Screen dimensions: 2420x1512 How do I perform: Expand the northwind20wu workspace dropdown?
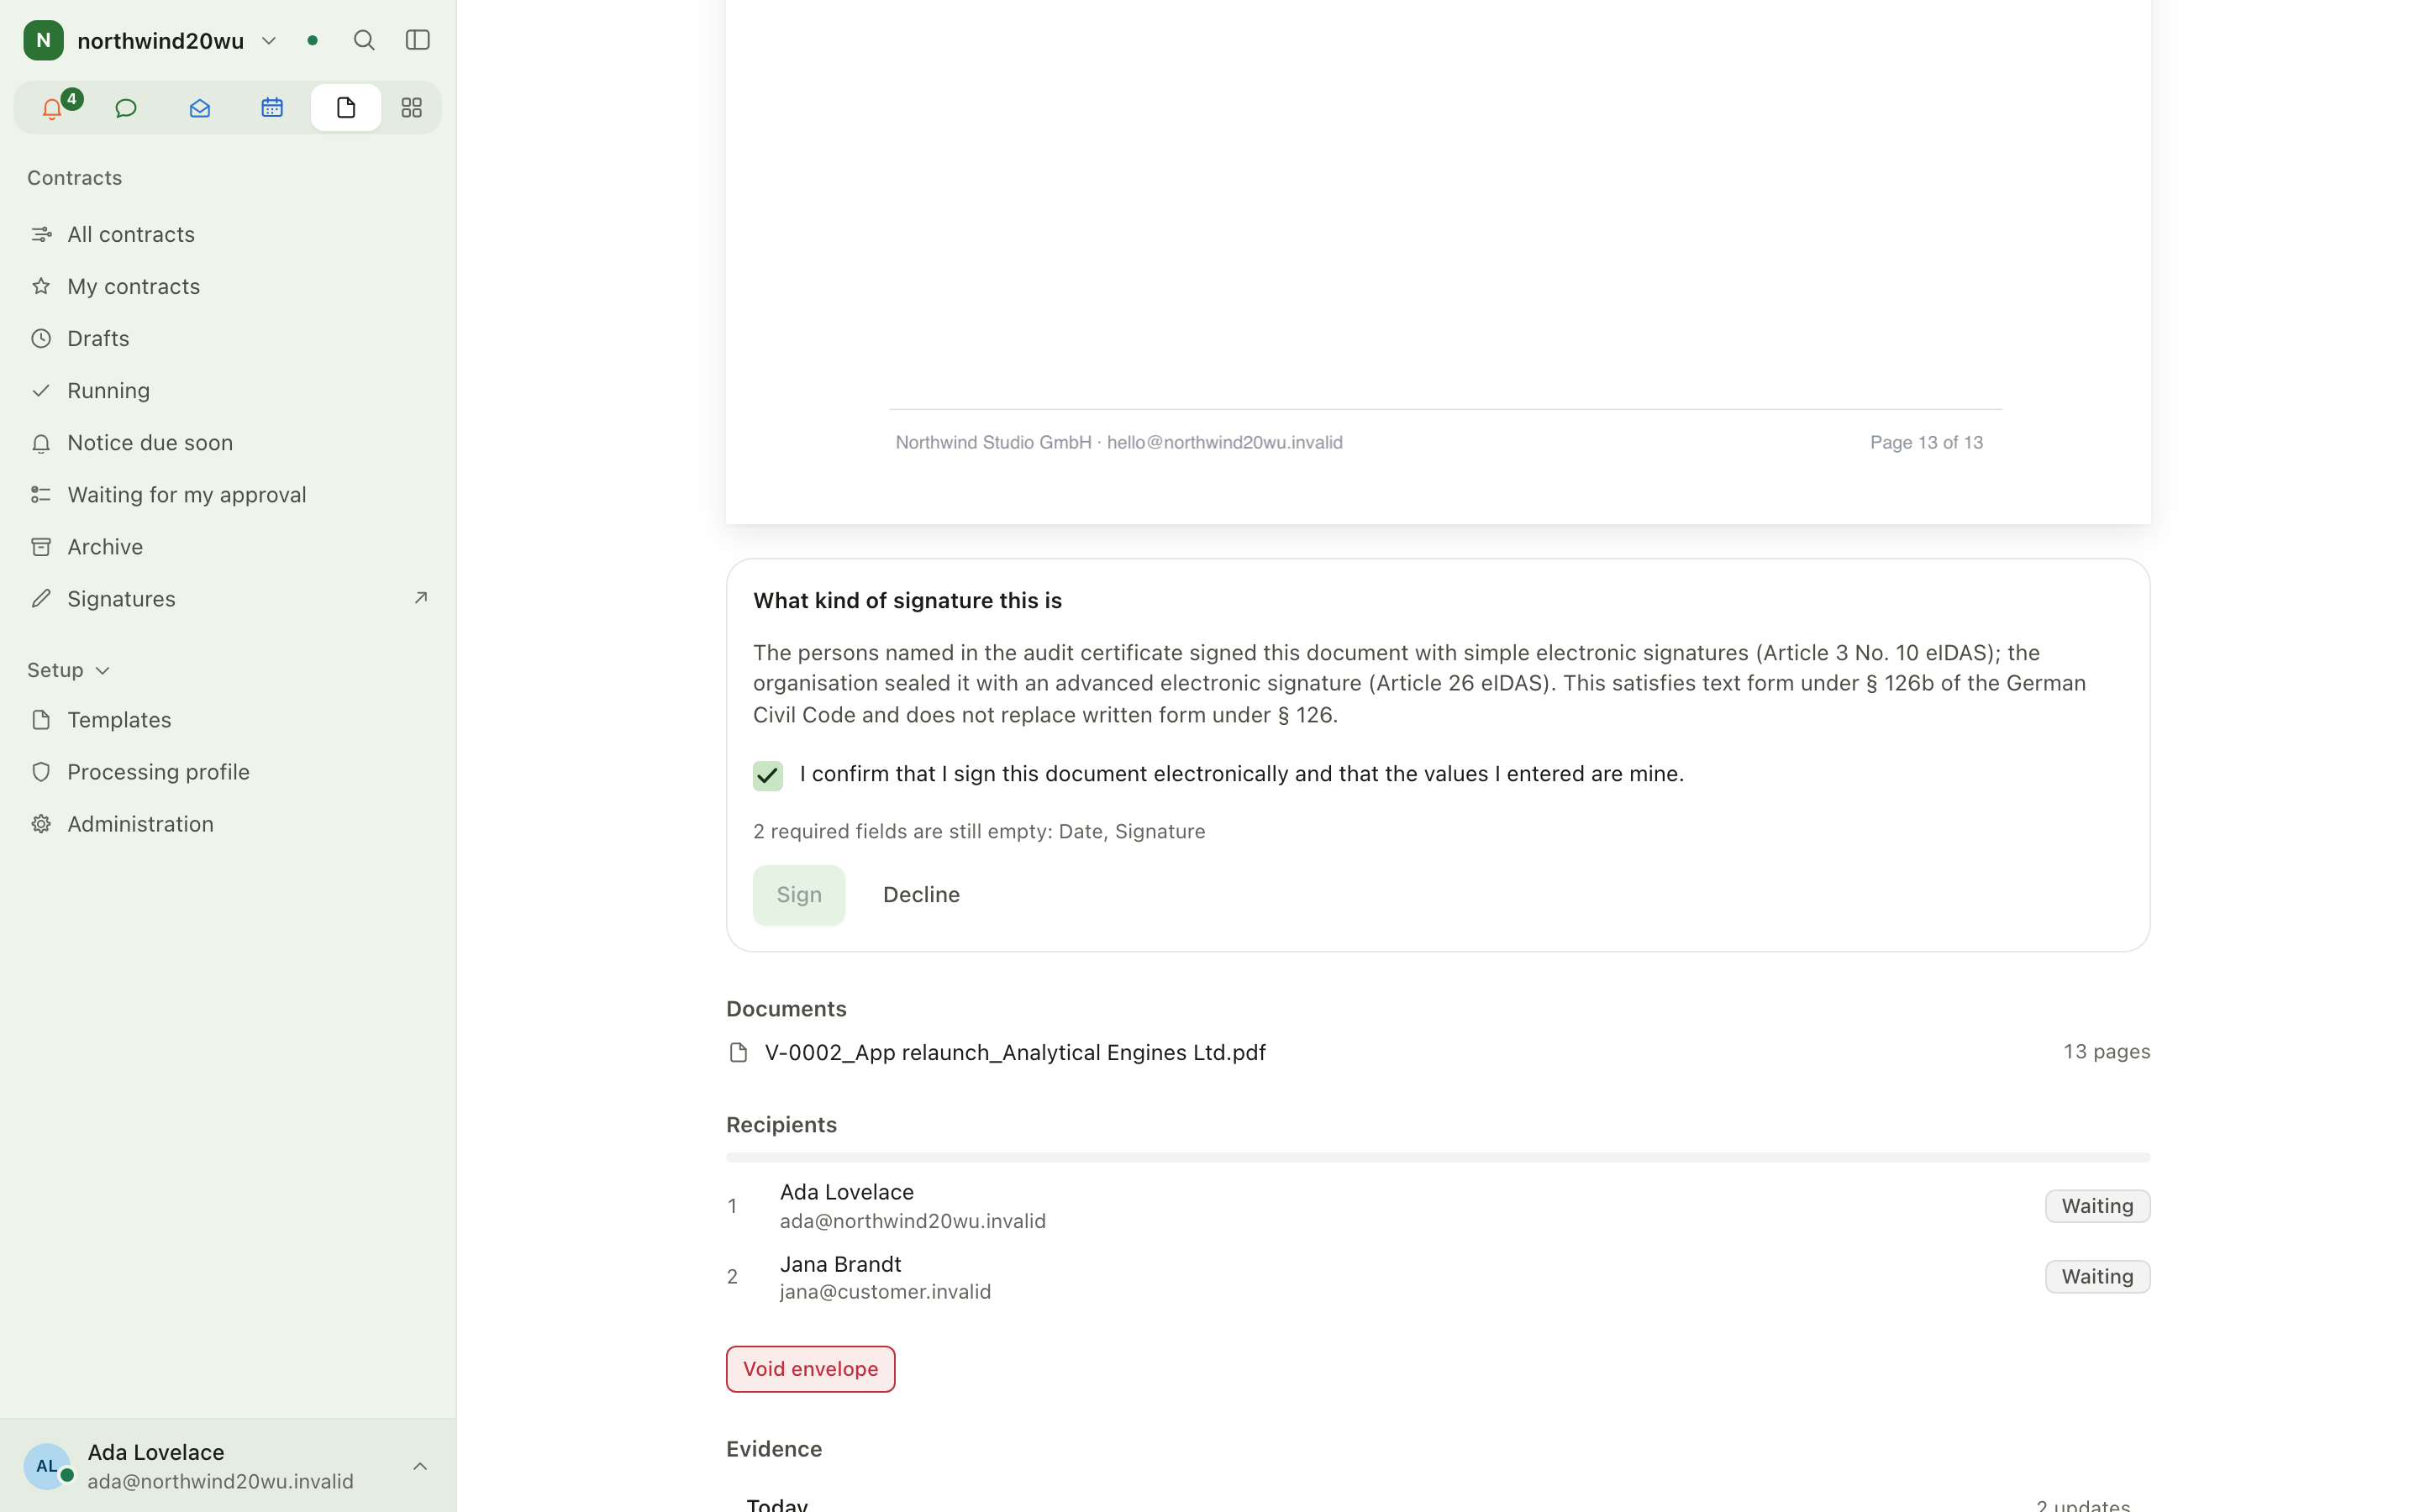point(269,41)
